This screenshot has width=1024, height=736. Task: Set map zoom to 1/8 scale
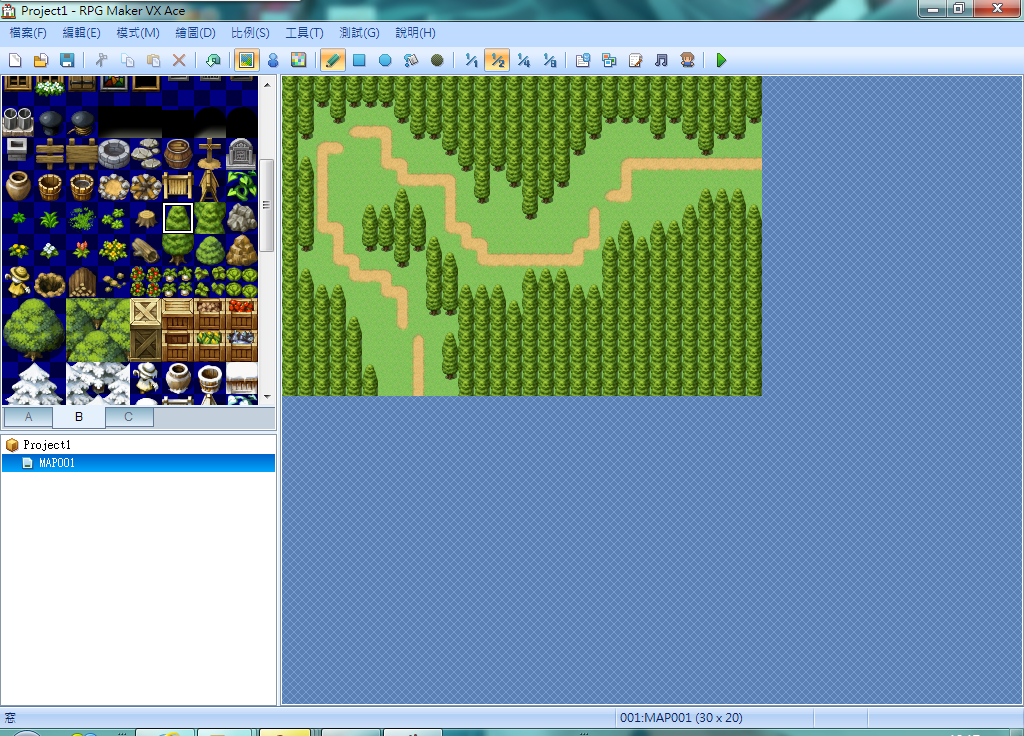click(x=550, y=61)
